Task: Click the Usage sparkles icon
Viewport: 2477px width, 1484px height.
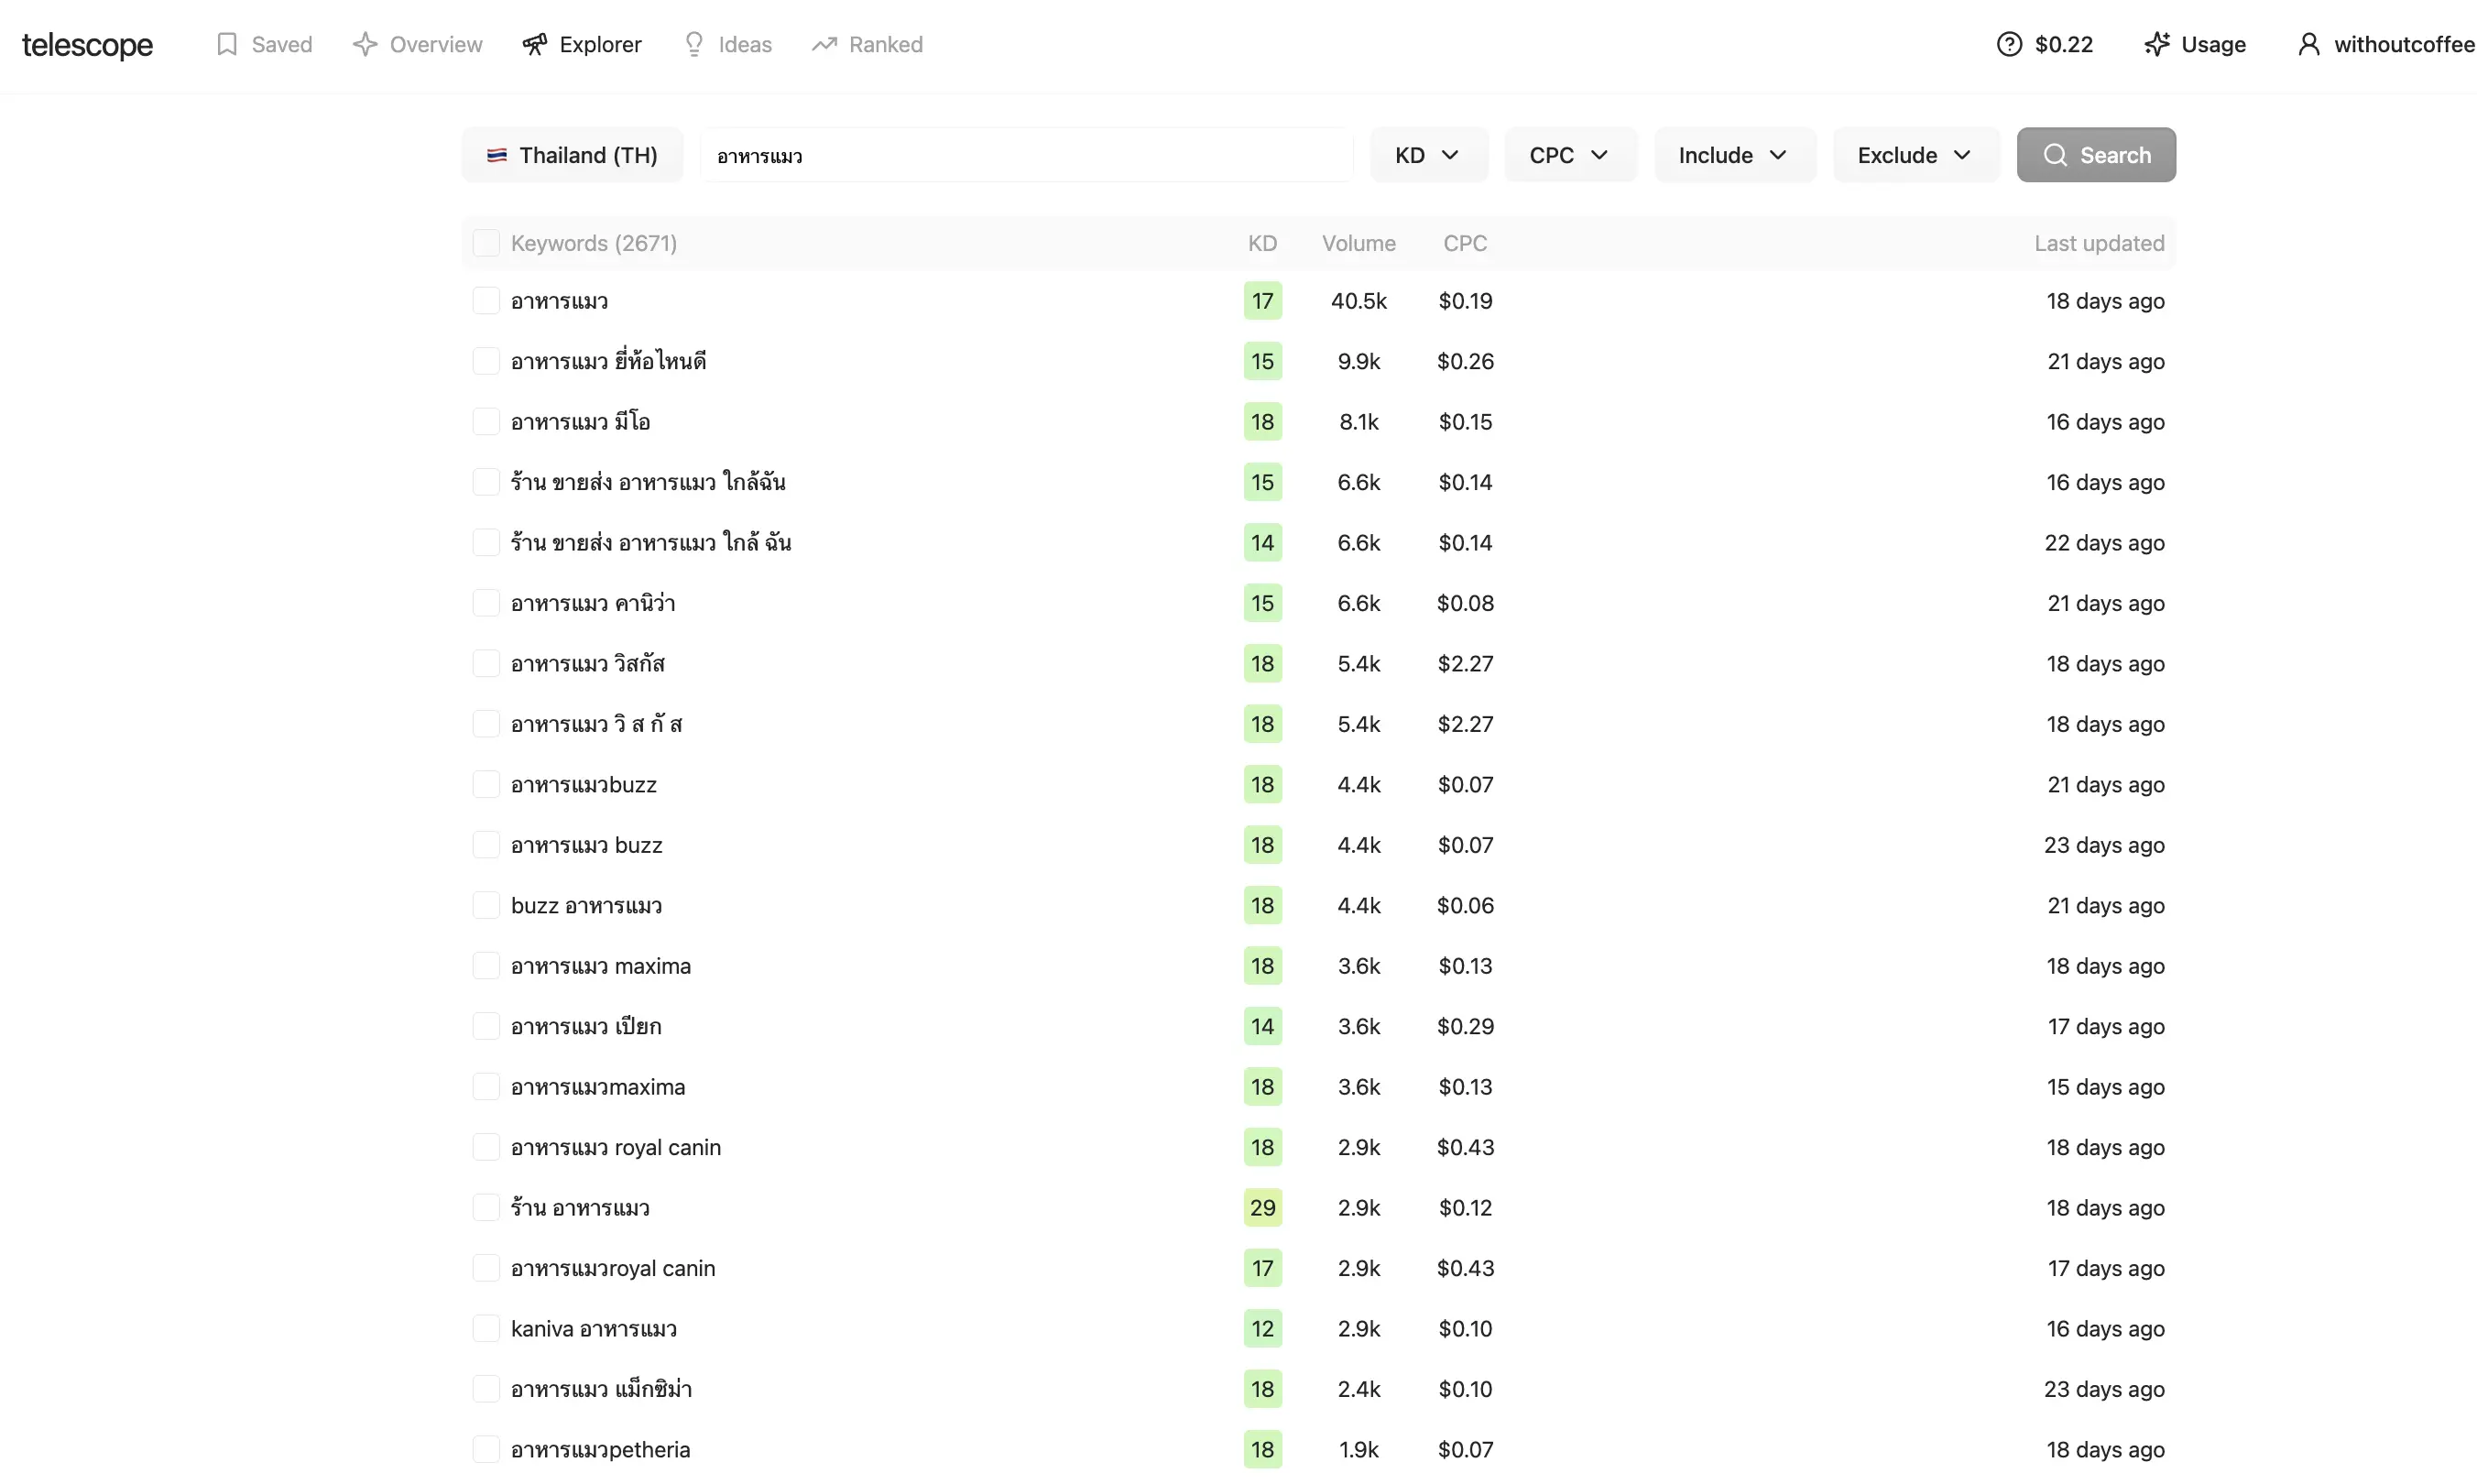Action: tap(2156, 44)
